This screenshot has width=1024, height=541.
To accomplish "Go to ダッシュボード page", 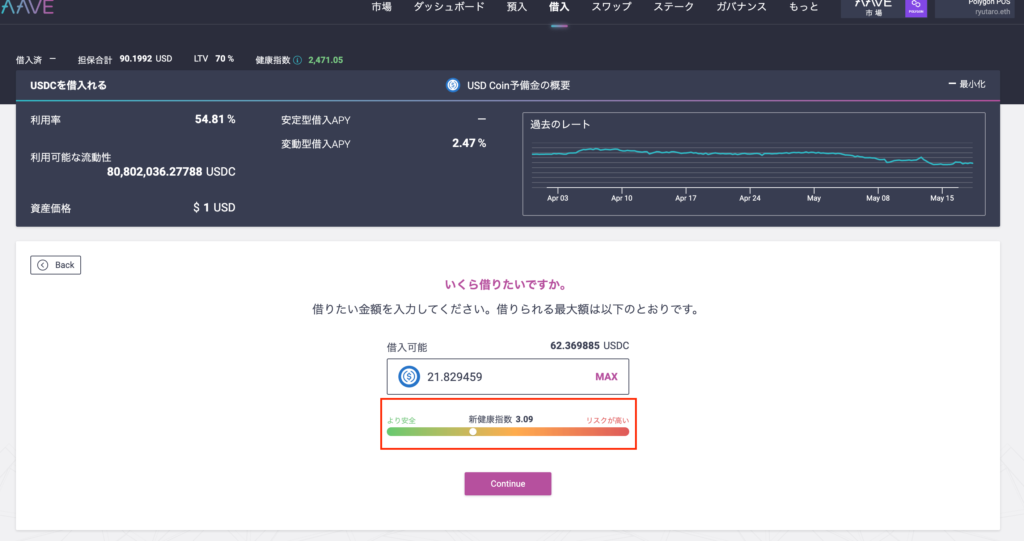I will 449,7.
